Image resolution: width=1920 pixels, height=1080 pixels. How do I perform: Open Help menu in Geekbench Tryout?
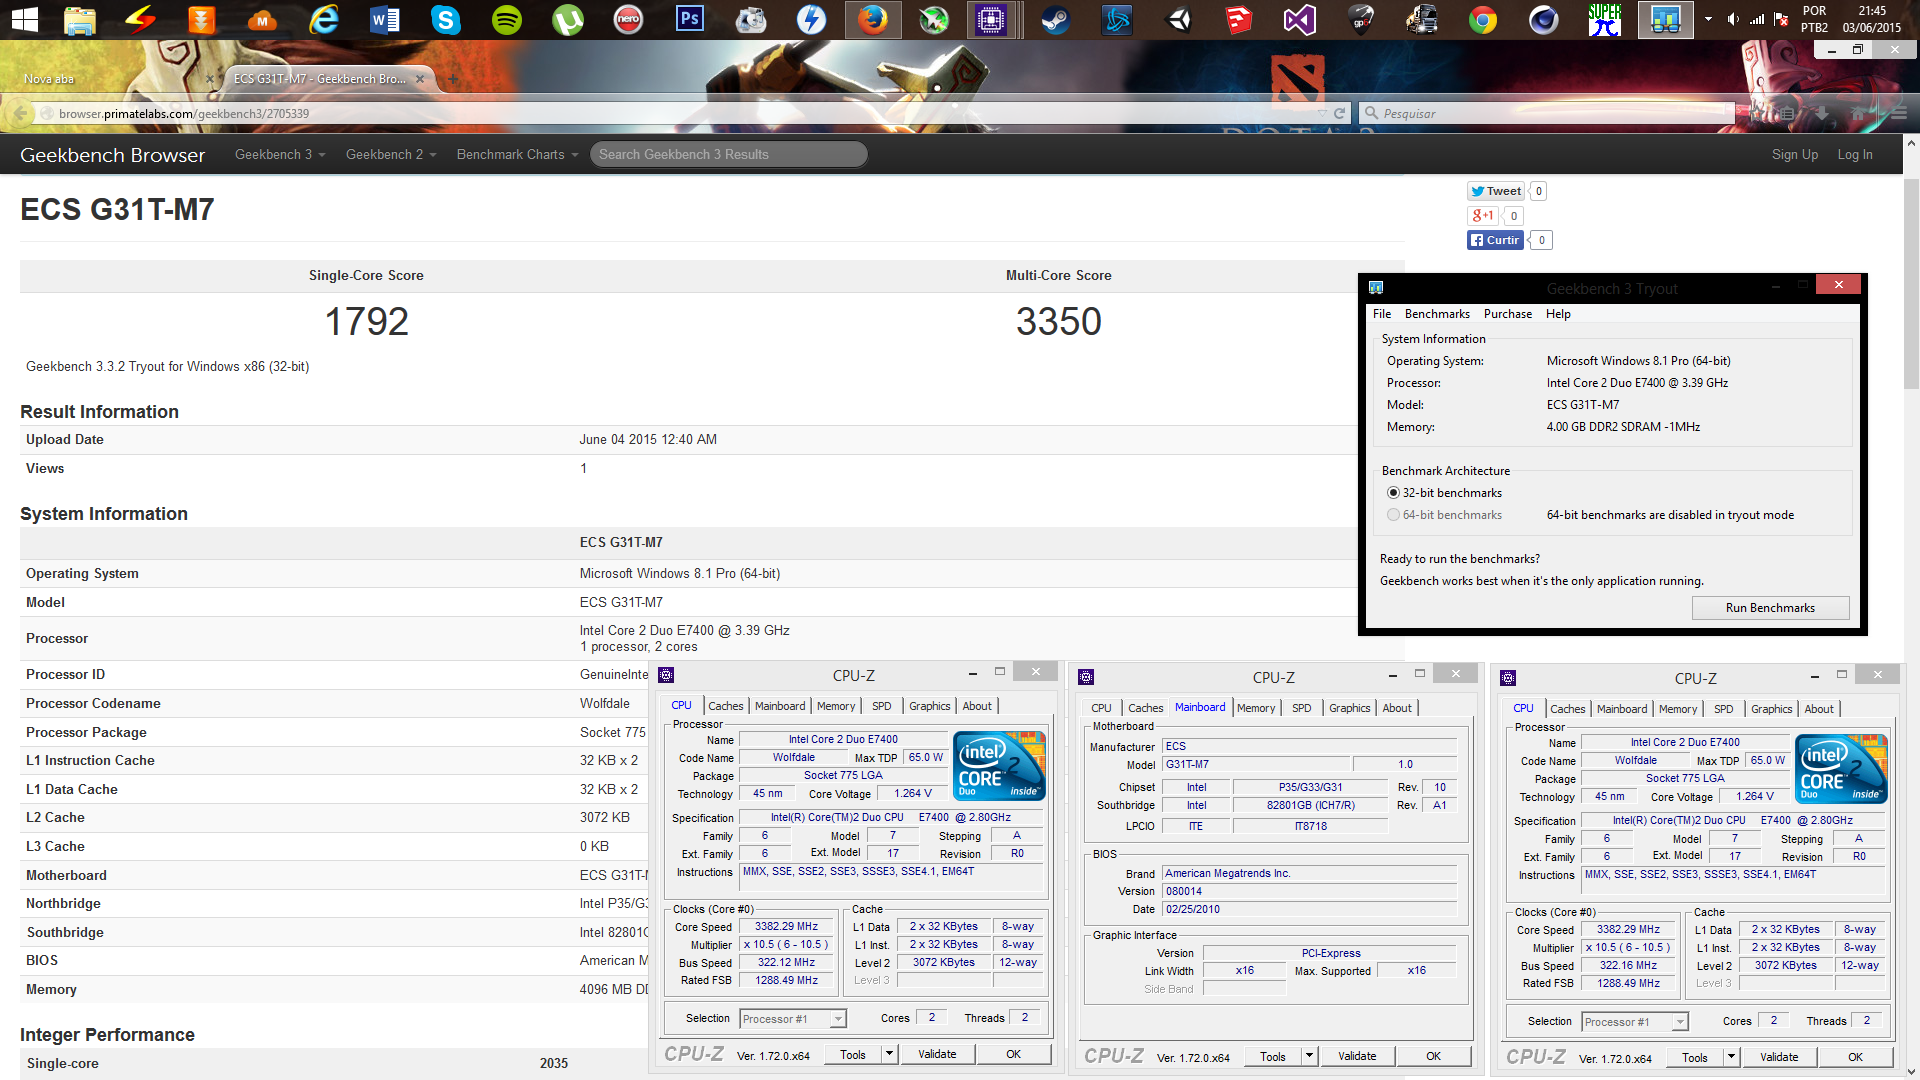click(1558, 314)
